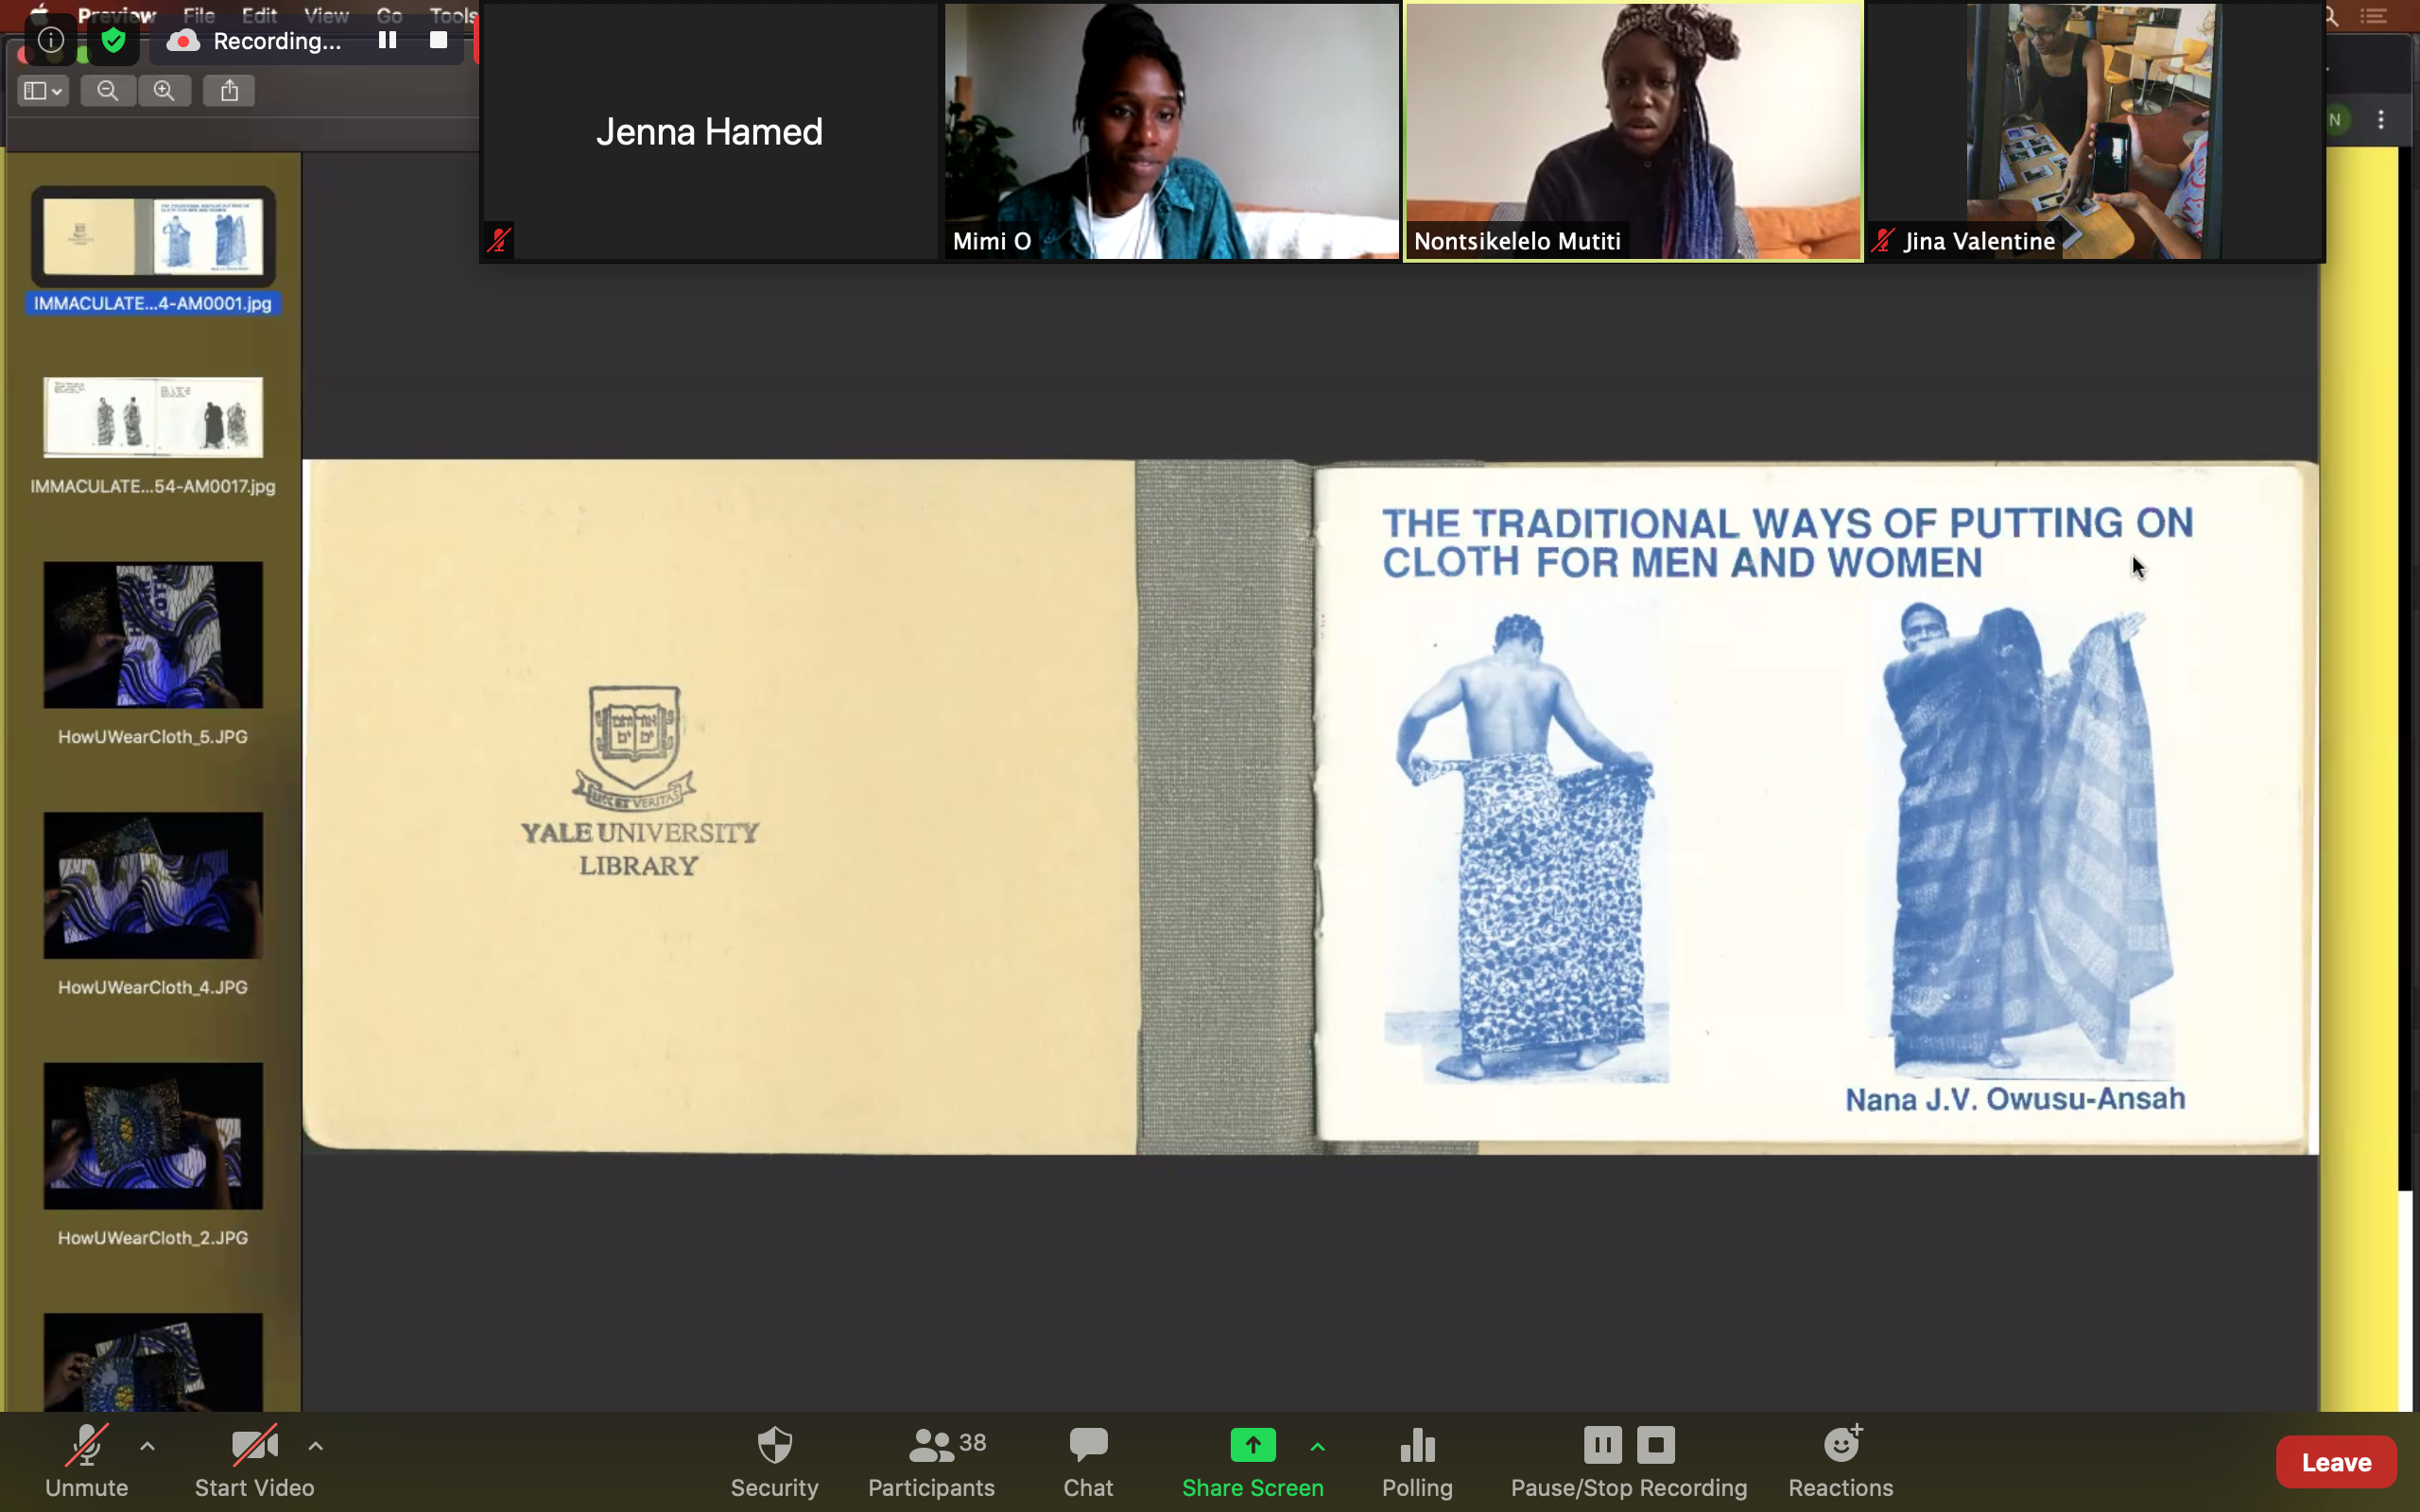The width and height of the screenshot is (2420, 1512).
Task: Pause the recording in the top bar
Action: [387, 40]
